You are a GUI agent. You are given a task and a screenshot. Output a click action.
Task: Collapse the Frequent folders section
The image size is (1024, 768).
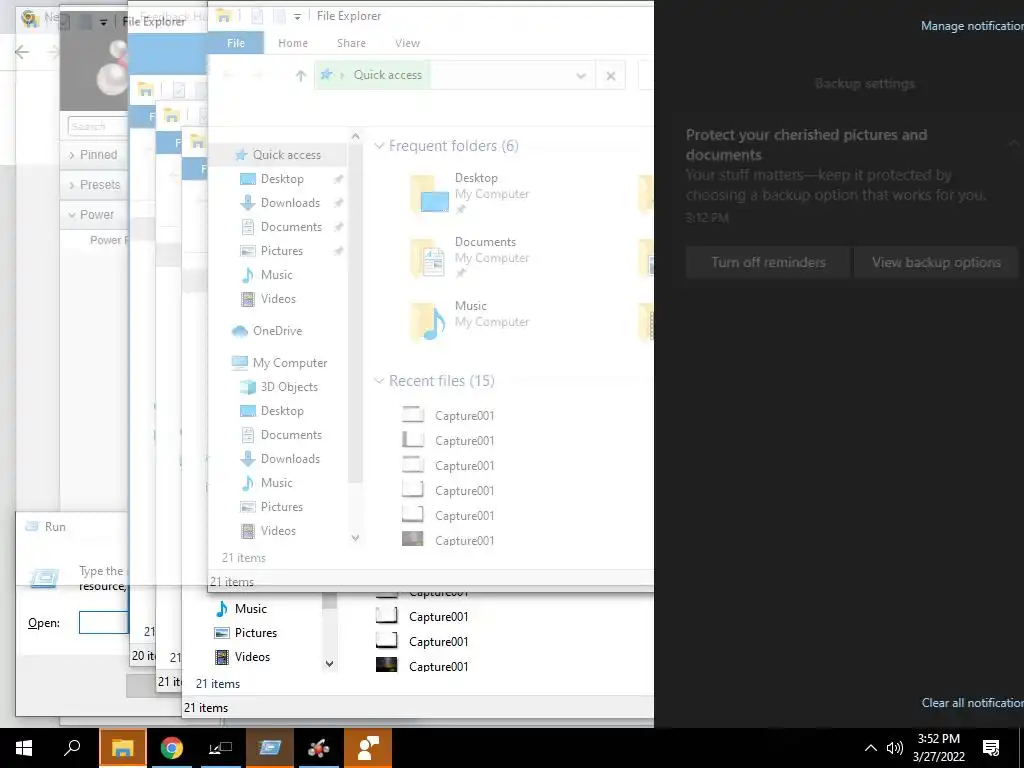pos(379,146)
